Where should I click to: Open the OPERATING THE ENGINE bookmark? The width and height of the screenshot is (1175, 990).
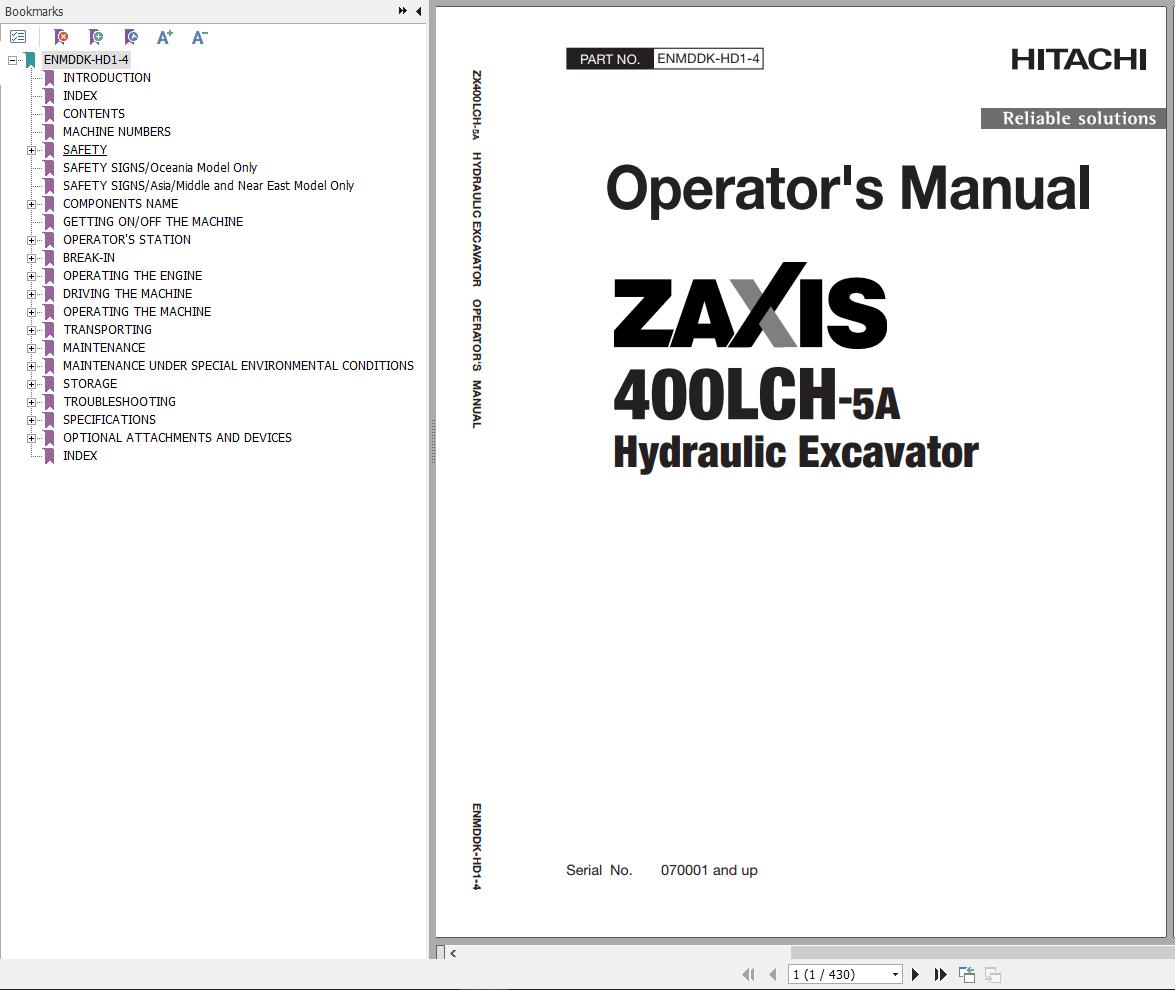(x=133, y=275)
